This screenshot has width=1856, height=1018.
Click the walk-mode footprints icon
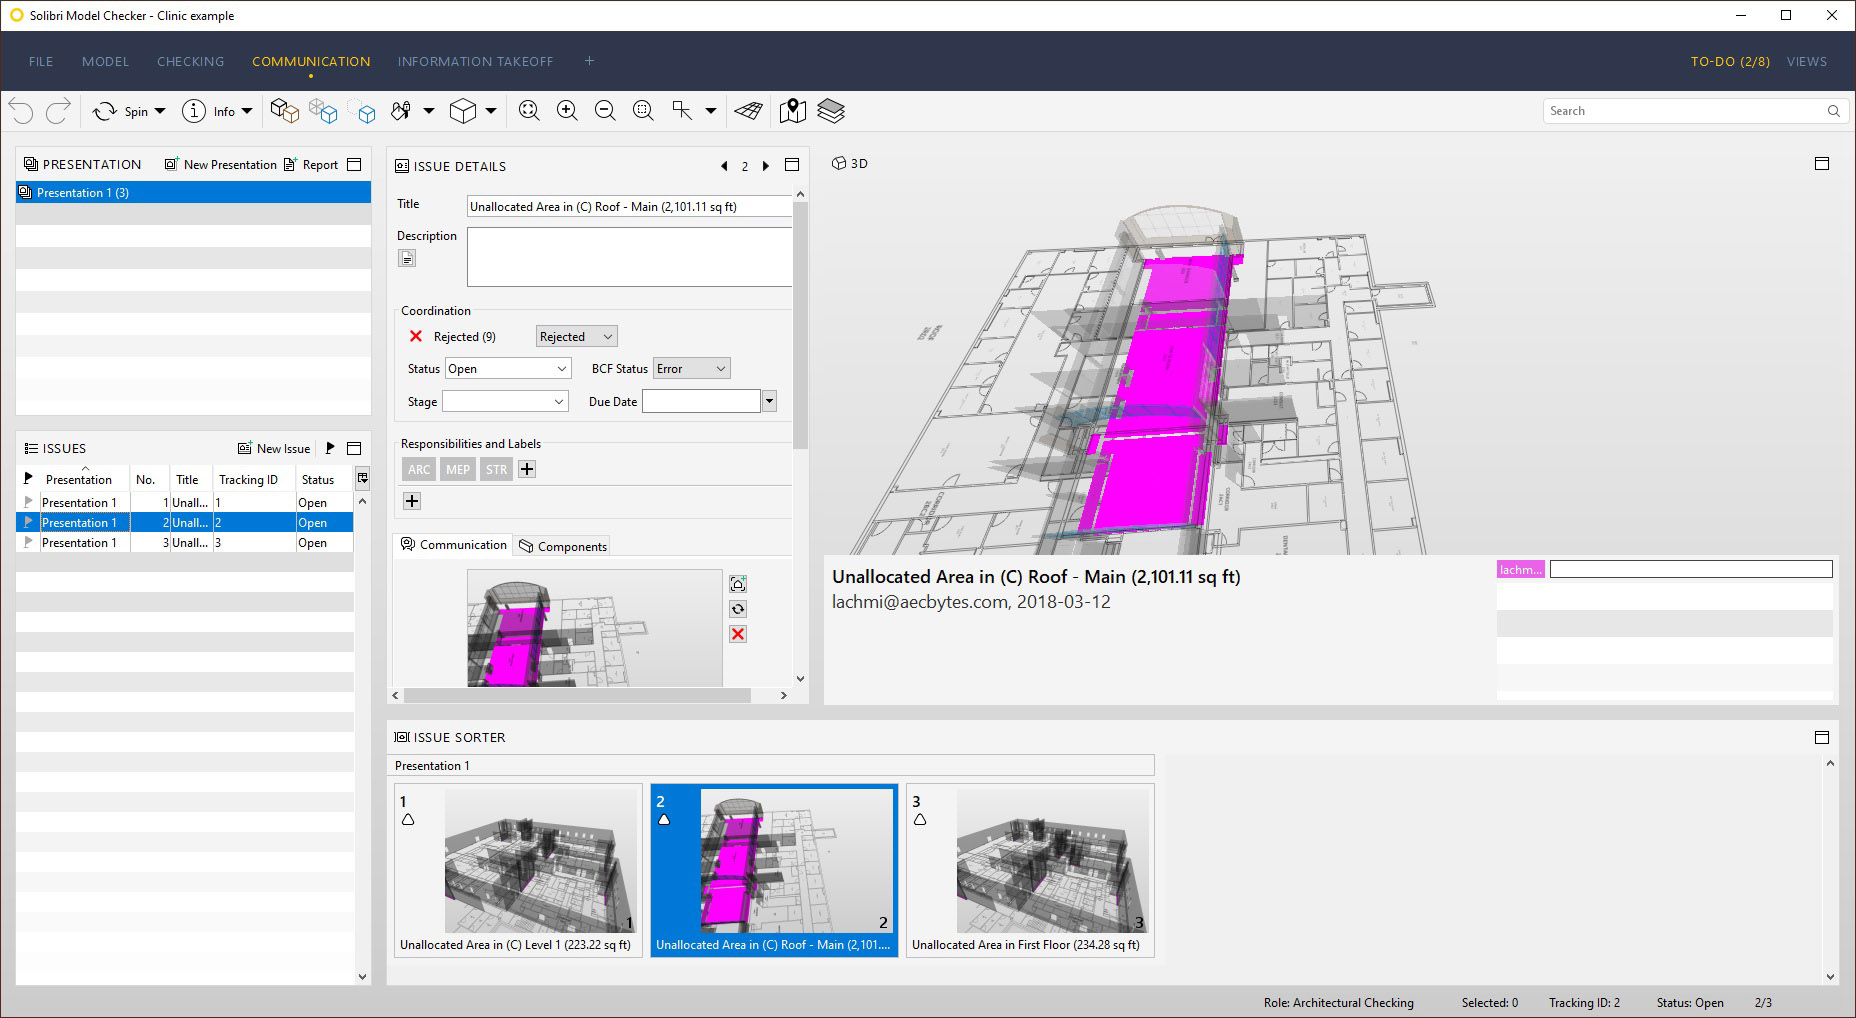coord(401,111)
